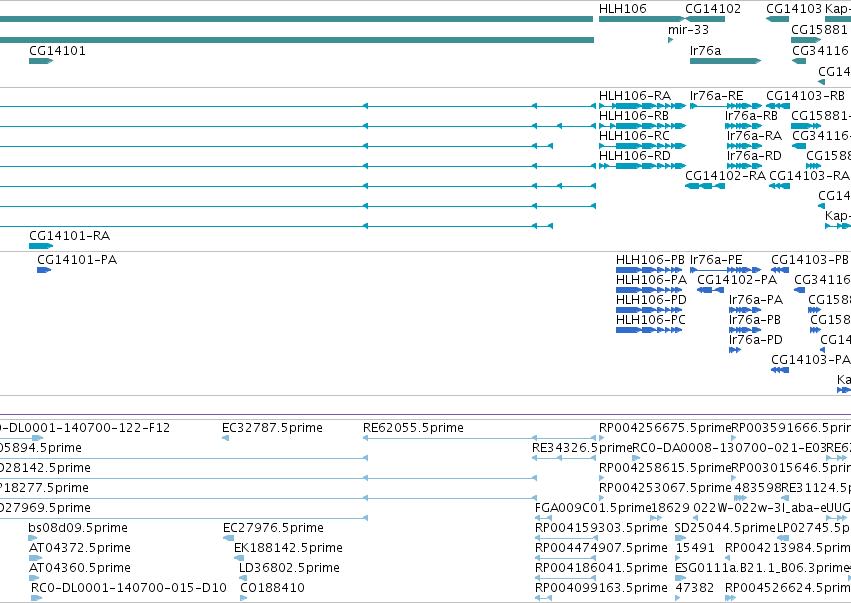Image resolution: width=851 pixels, height=603 pixels.
Task: Click the CG14102 gene label
Action: pyautogui.click(x=713, y=9)
